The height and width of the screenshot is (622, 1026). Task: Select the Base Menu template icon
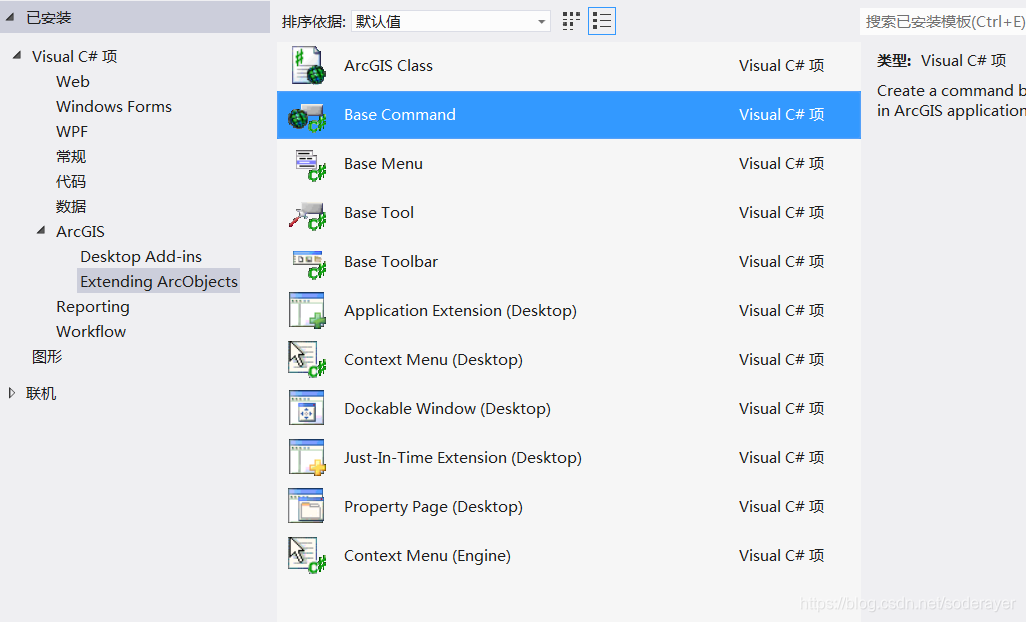point(308,164)
